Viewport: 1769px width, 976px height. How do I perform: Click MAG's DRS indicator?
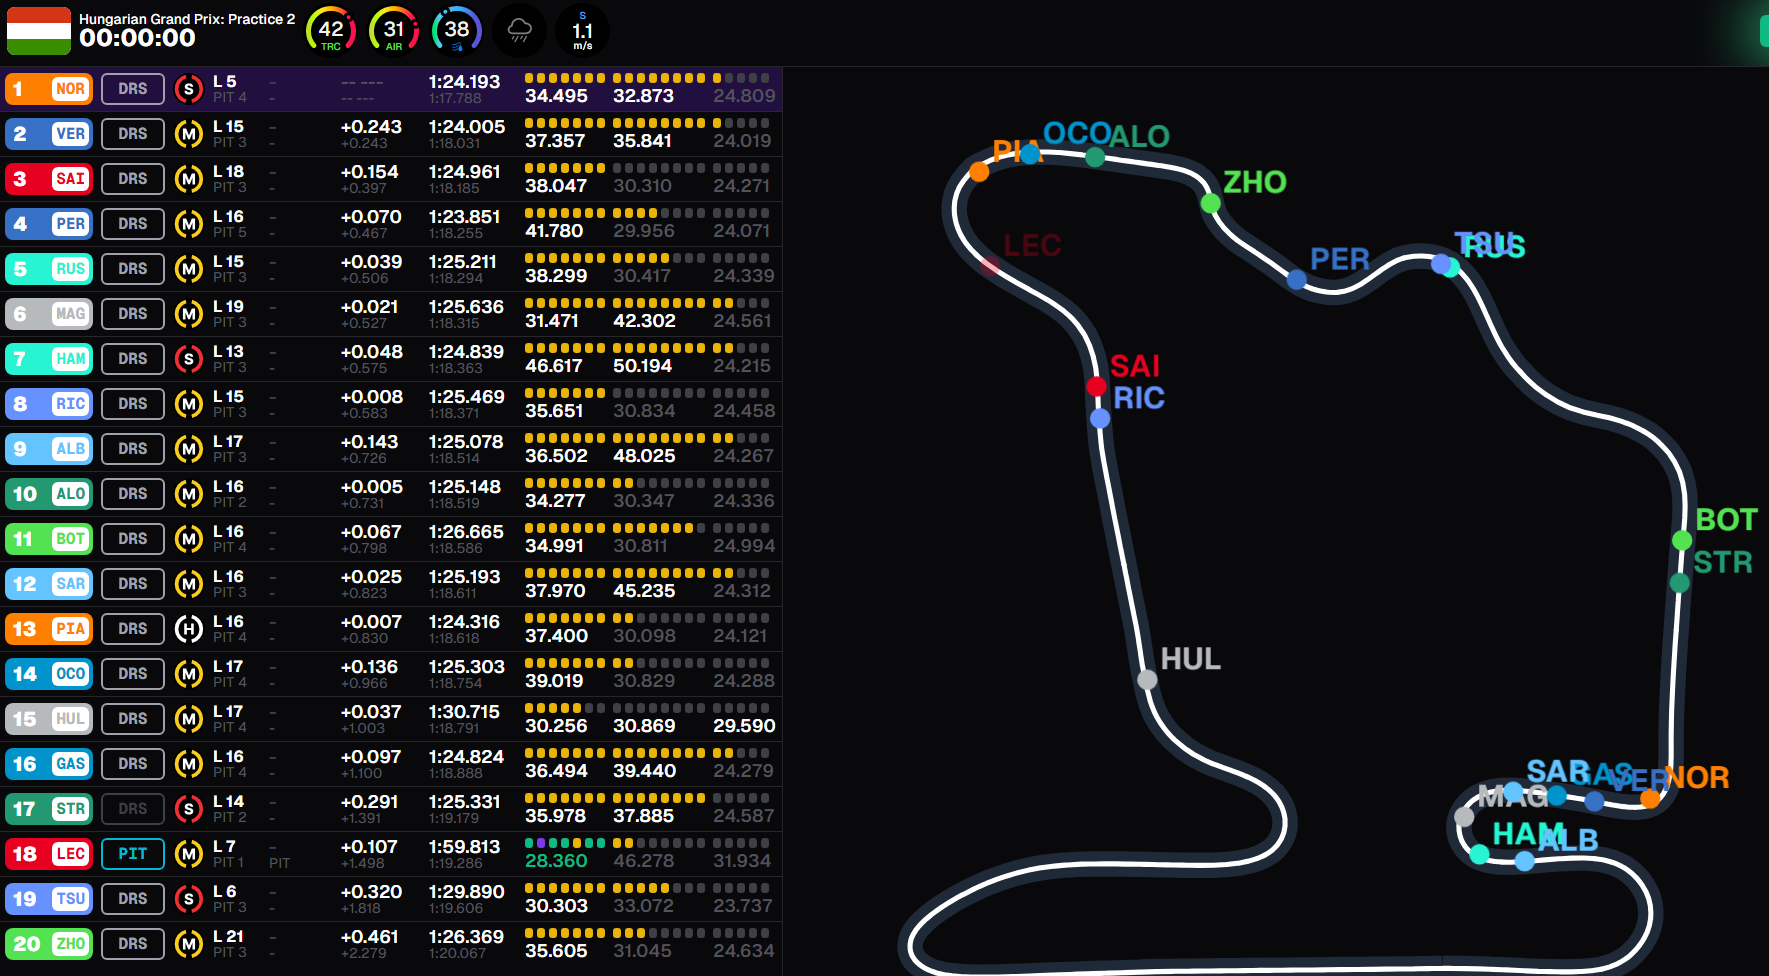pos(133,314)
